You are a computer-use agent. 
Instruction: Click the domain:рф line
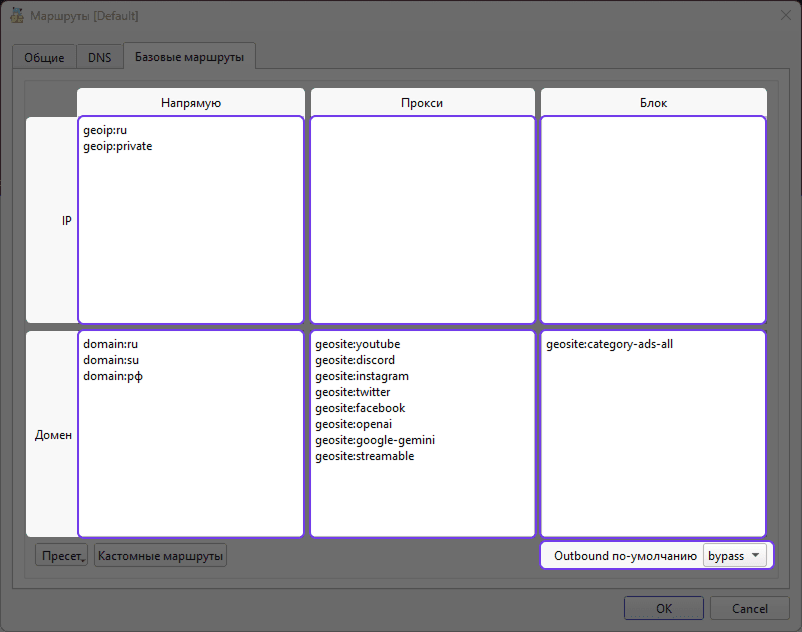tap(113, 376)
